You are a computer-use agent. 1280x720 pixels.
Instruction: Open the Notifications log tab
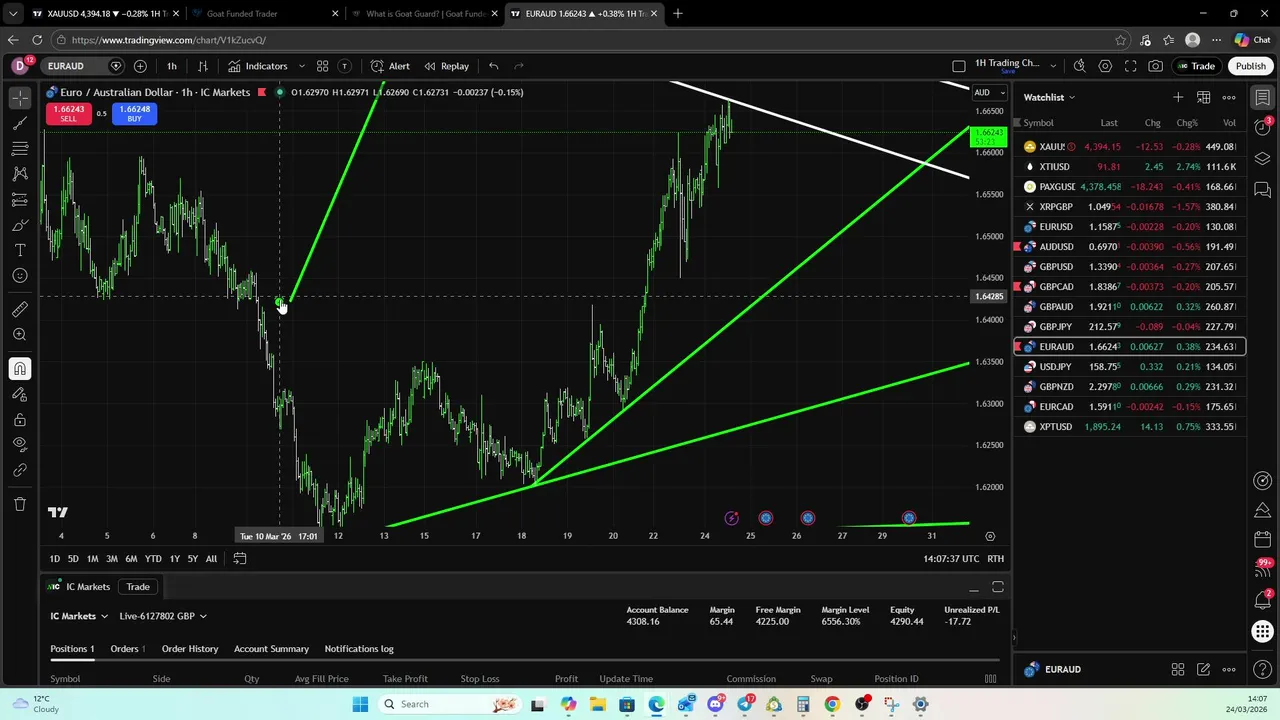(359, 648)
